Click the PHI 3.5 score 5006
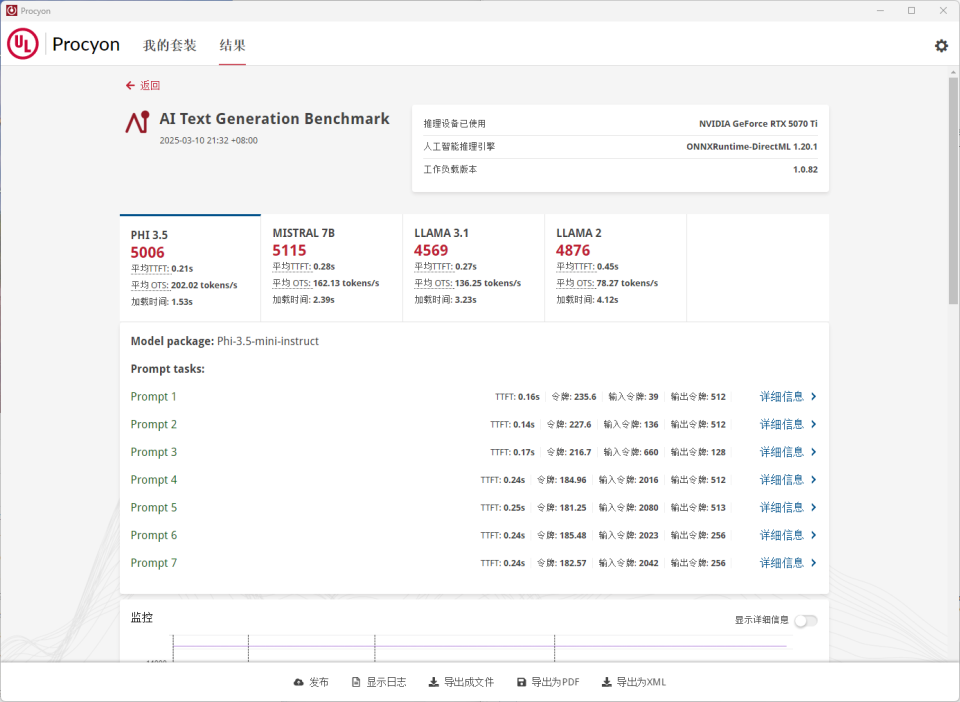Screen dimensions: 960x702 click(148, 252)
